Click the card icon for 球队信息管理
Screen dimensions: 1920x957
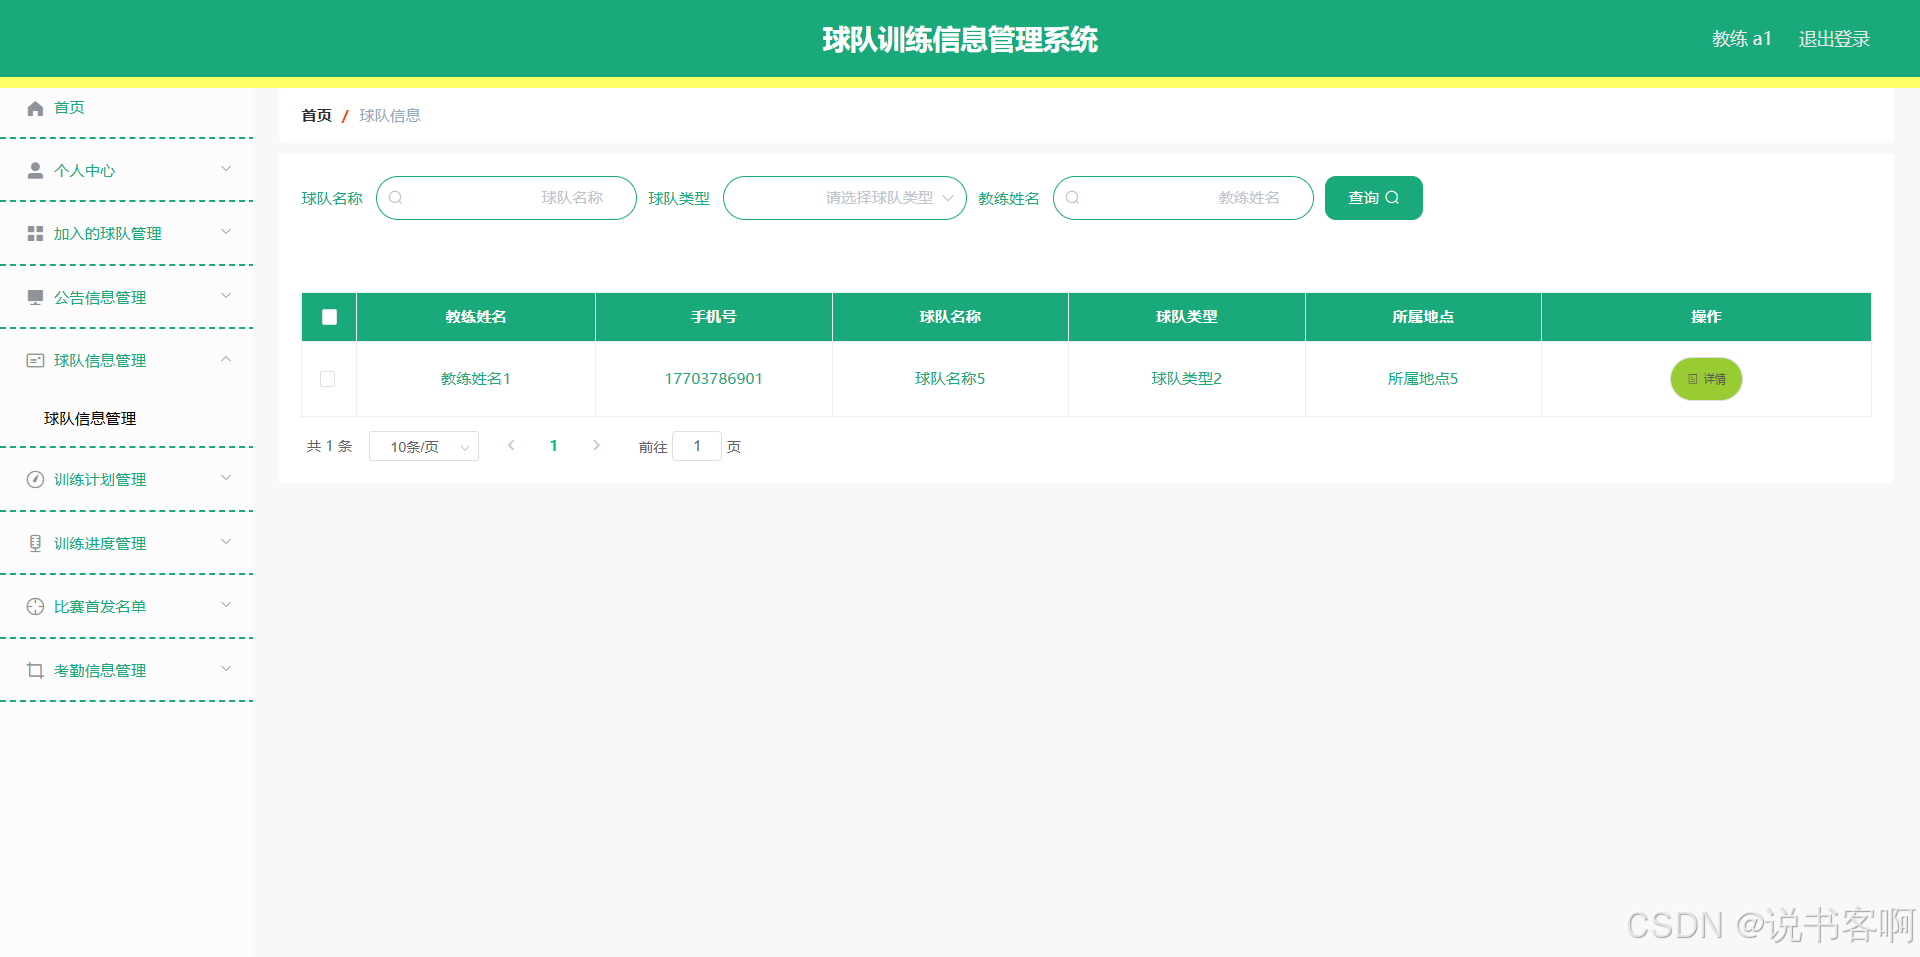35,361
